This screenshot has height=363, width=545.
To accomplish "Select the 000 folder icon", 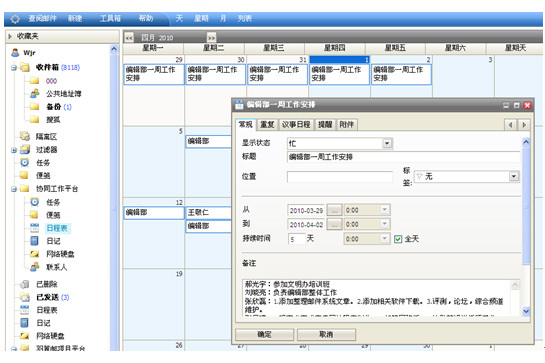I will coord(34,81).
